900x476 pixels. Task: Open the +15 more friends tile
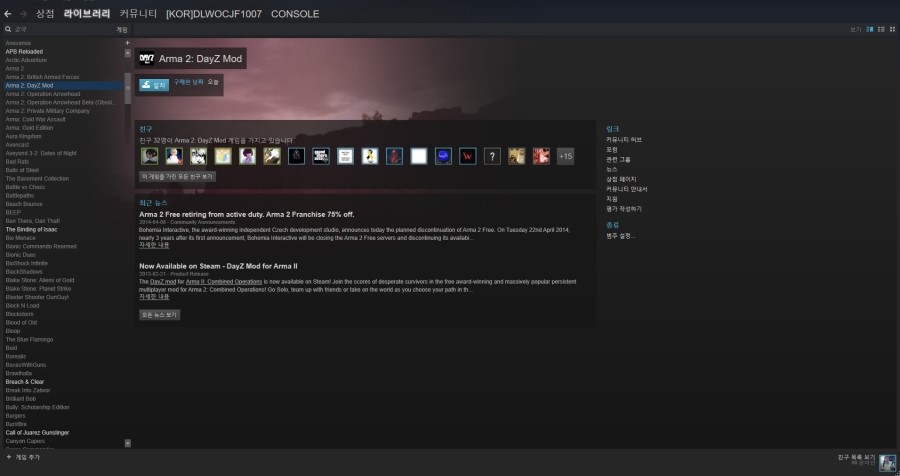pos(565,156)
